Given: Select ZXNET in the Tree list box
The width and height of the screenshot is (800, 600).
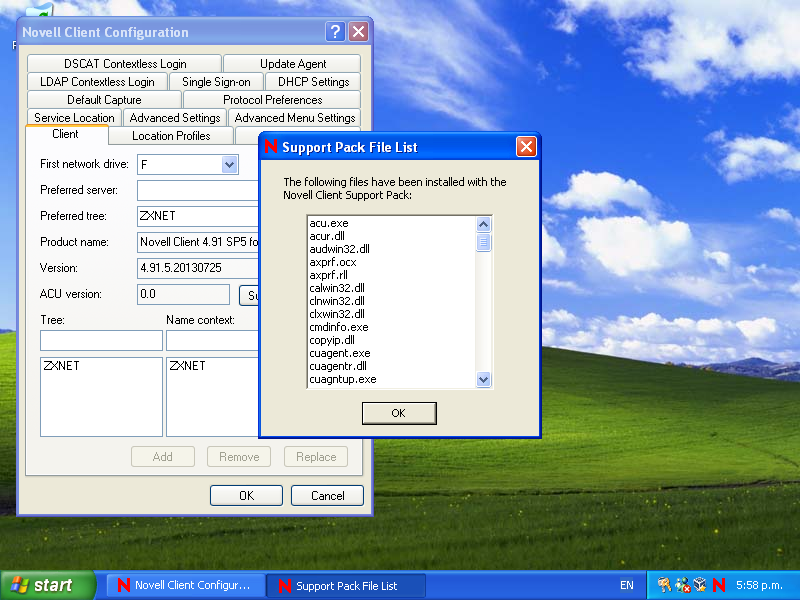Looking at the screenshot, I should [61, 366].
